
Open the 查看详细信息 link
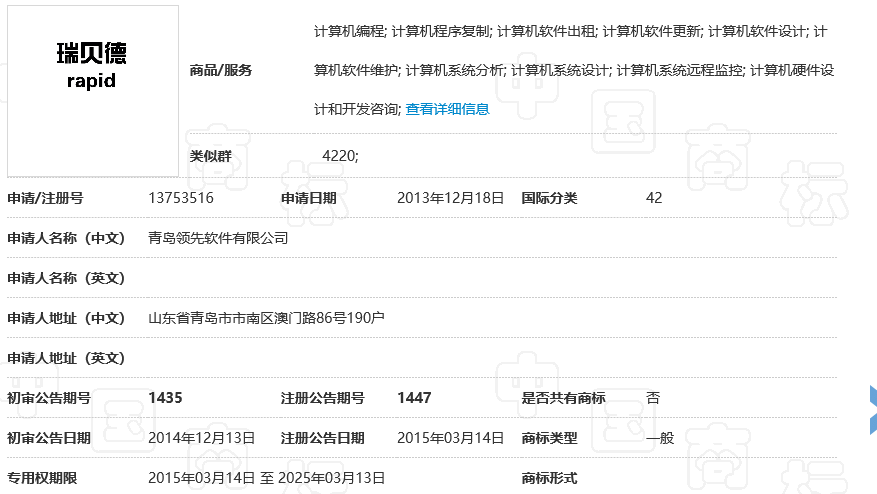[x=447, y=109]
